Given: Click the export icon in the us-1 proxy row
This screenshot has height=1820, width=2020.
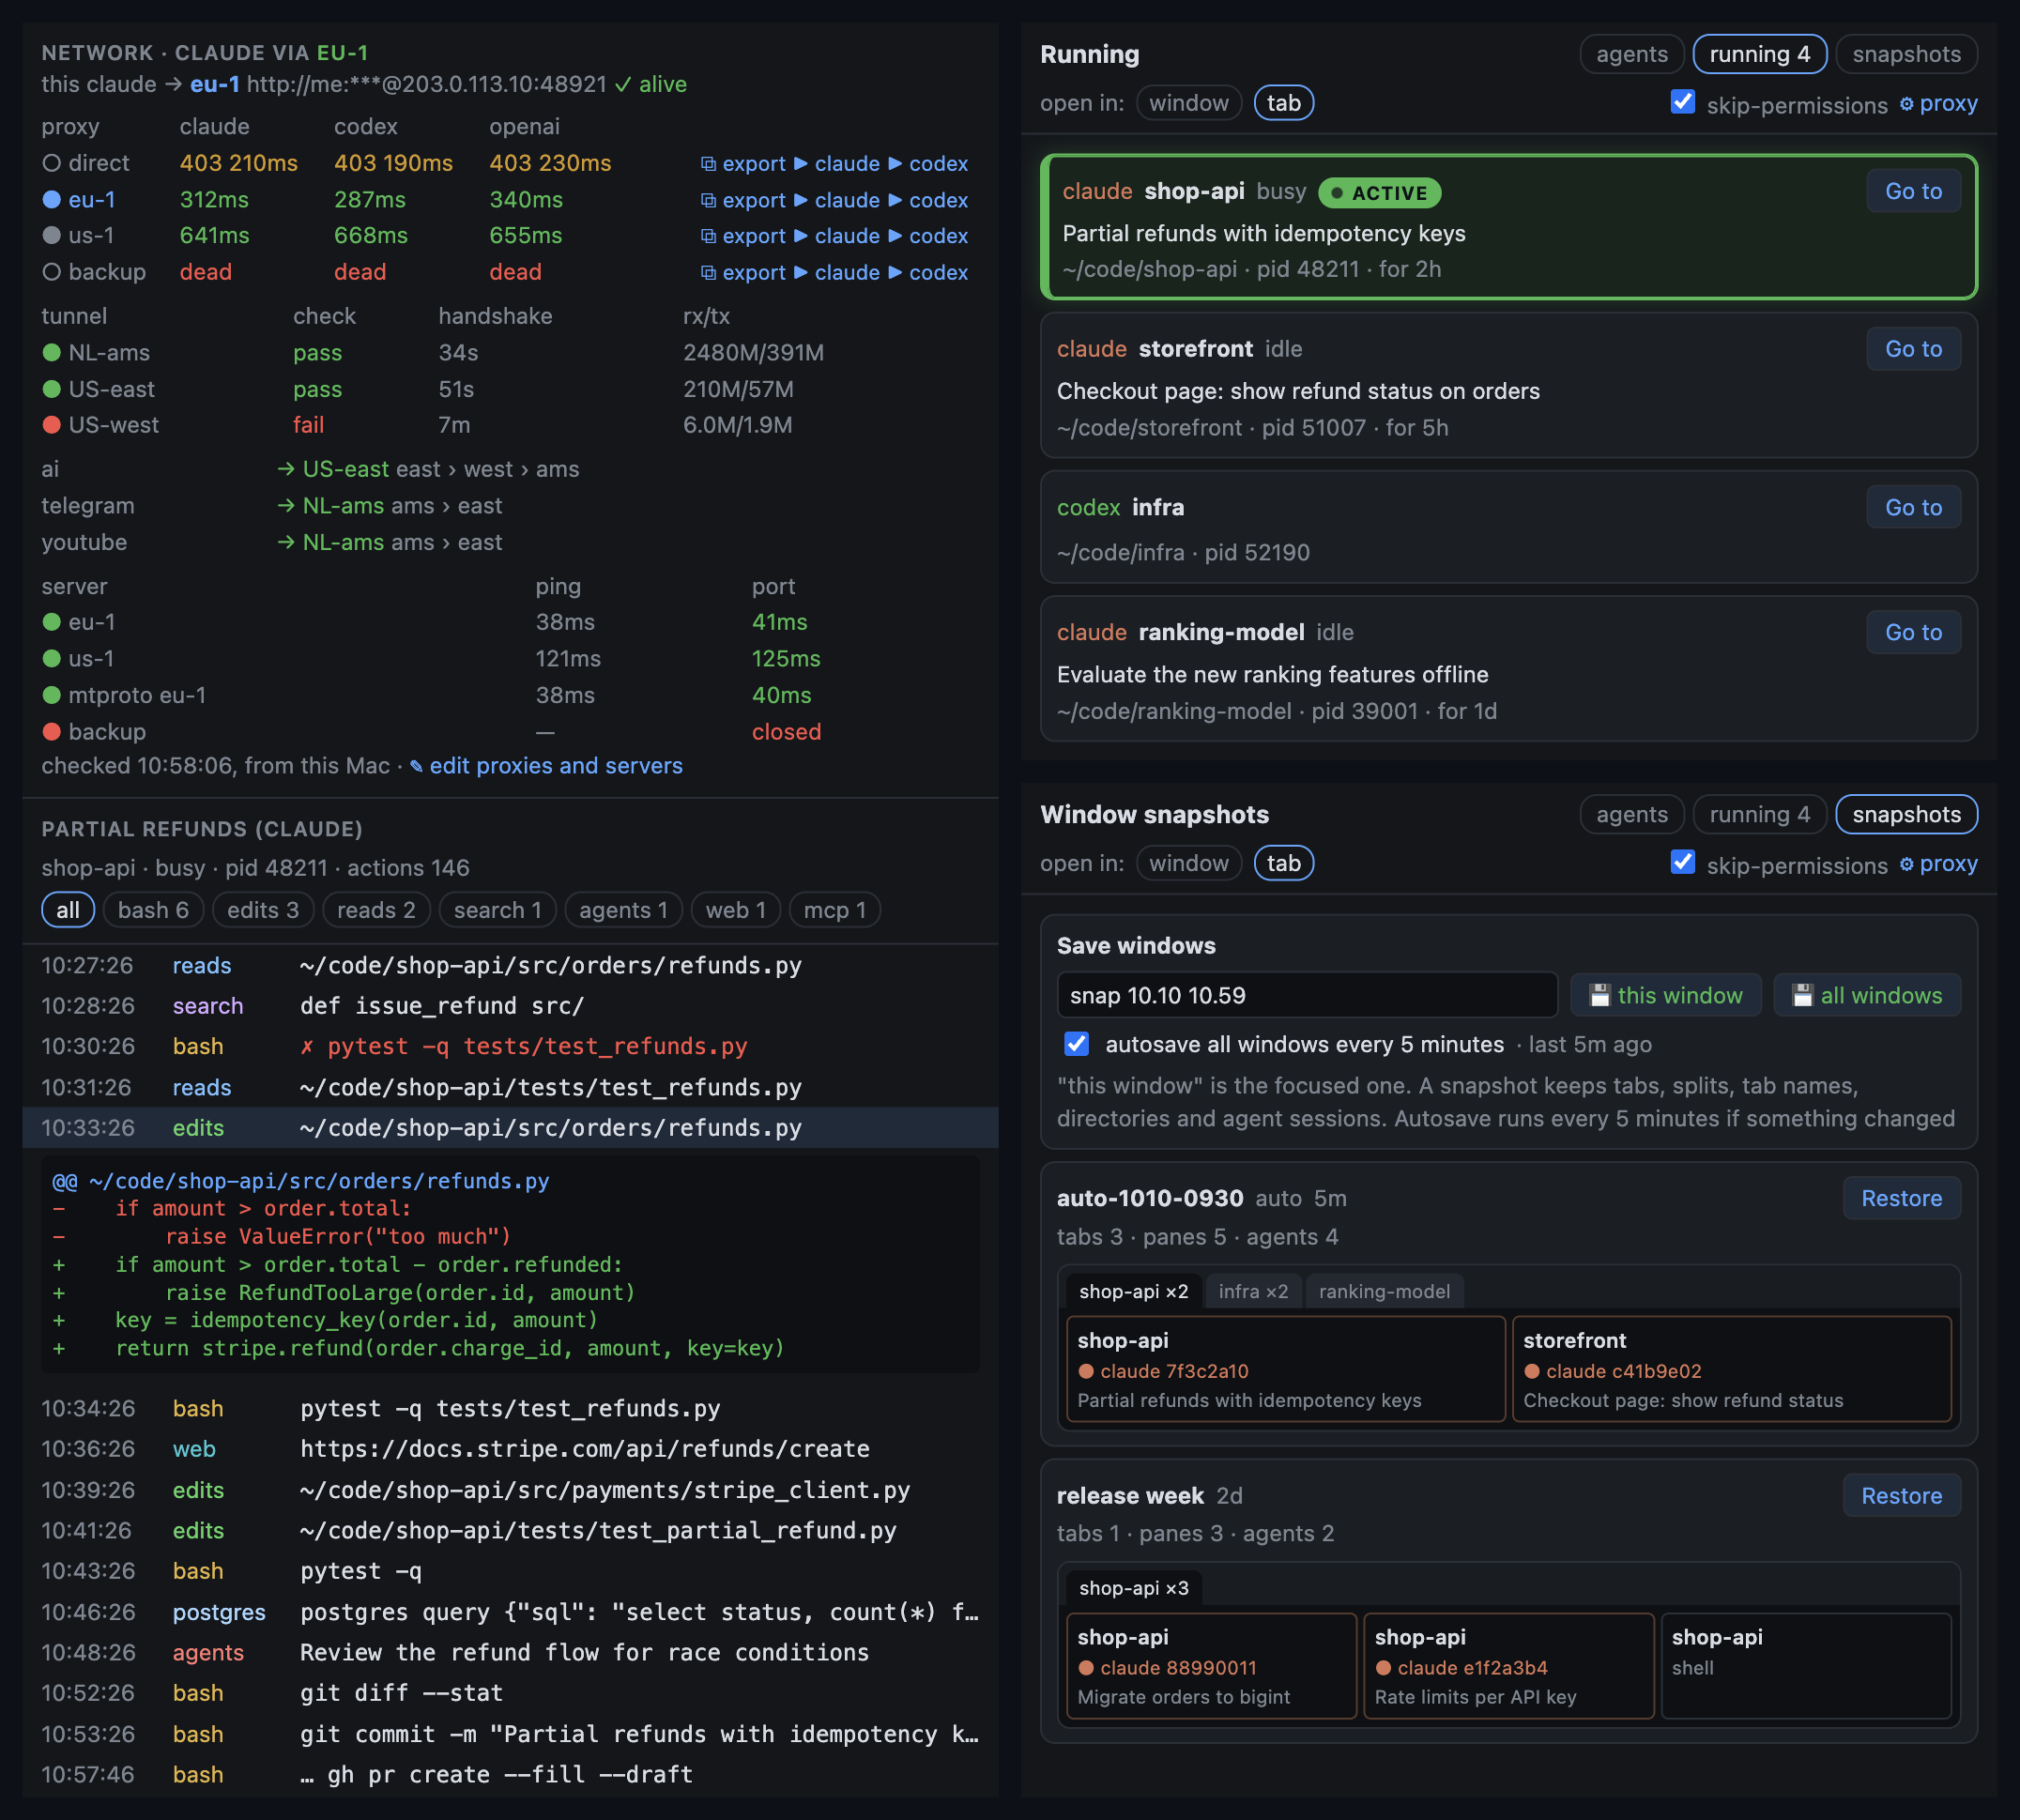Looking at the screenshot, I should pyautogui.click(x=708, y=236).
